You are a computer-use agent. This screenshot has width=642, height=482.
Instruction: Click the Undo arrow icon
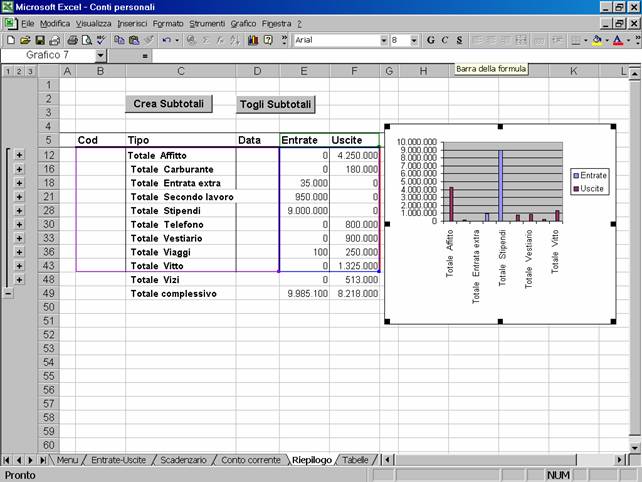pos(165,40)
